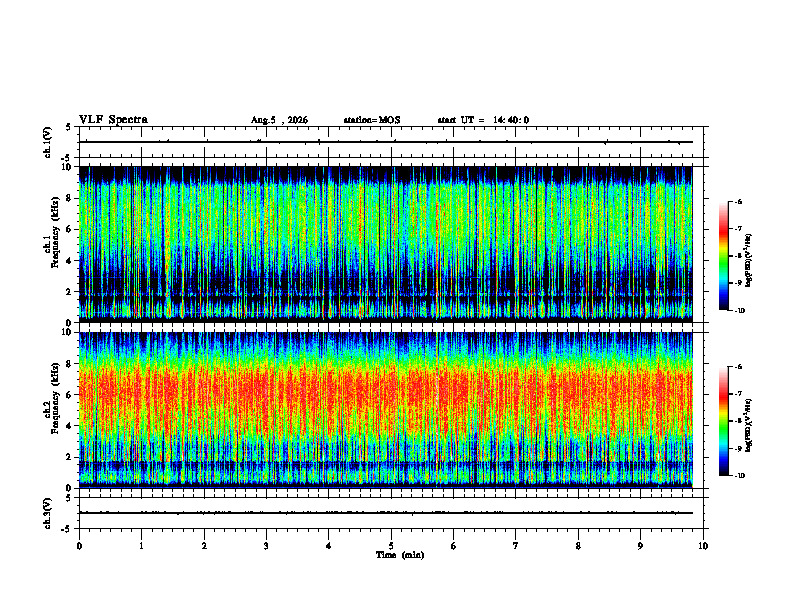
Task: Click the time axis tick label "1"
Action: tap(141, 546)
